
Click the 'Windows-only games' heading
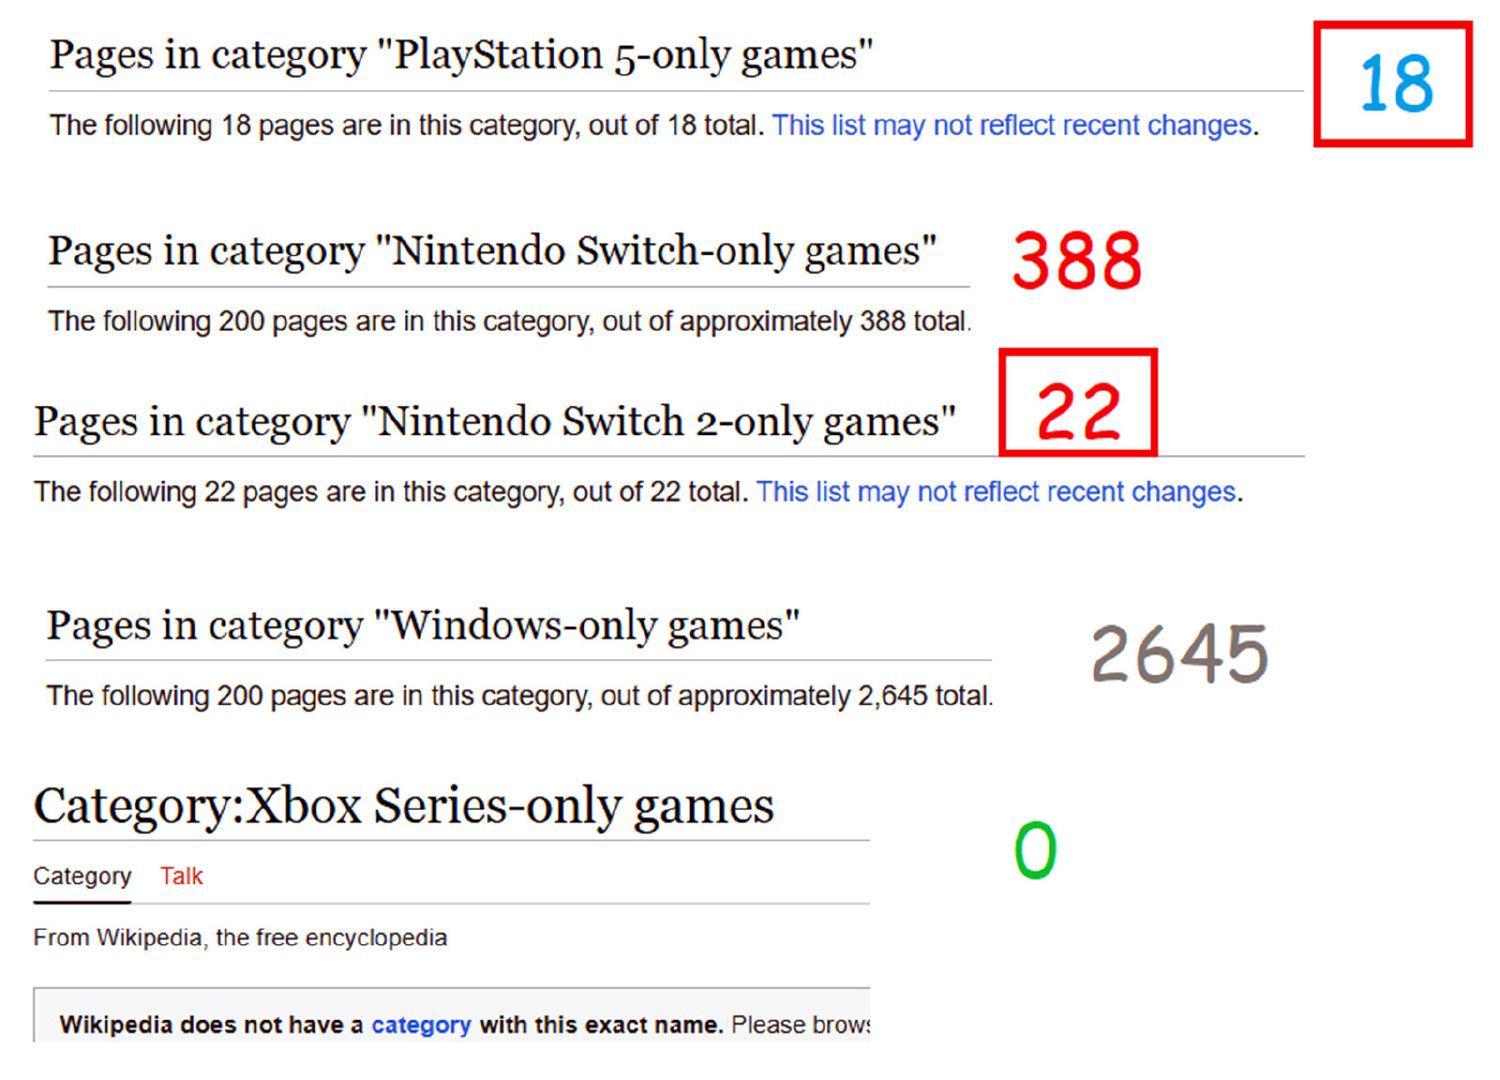coord(423,626)
